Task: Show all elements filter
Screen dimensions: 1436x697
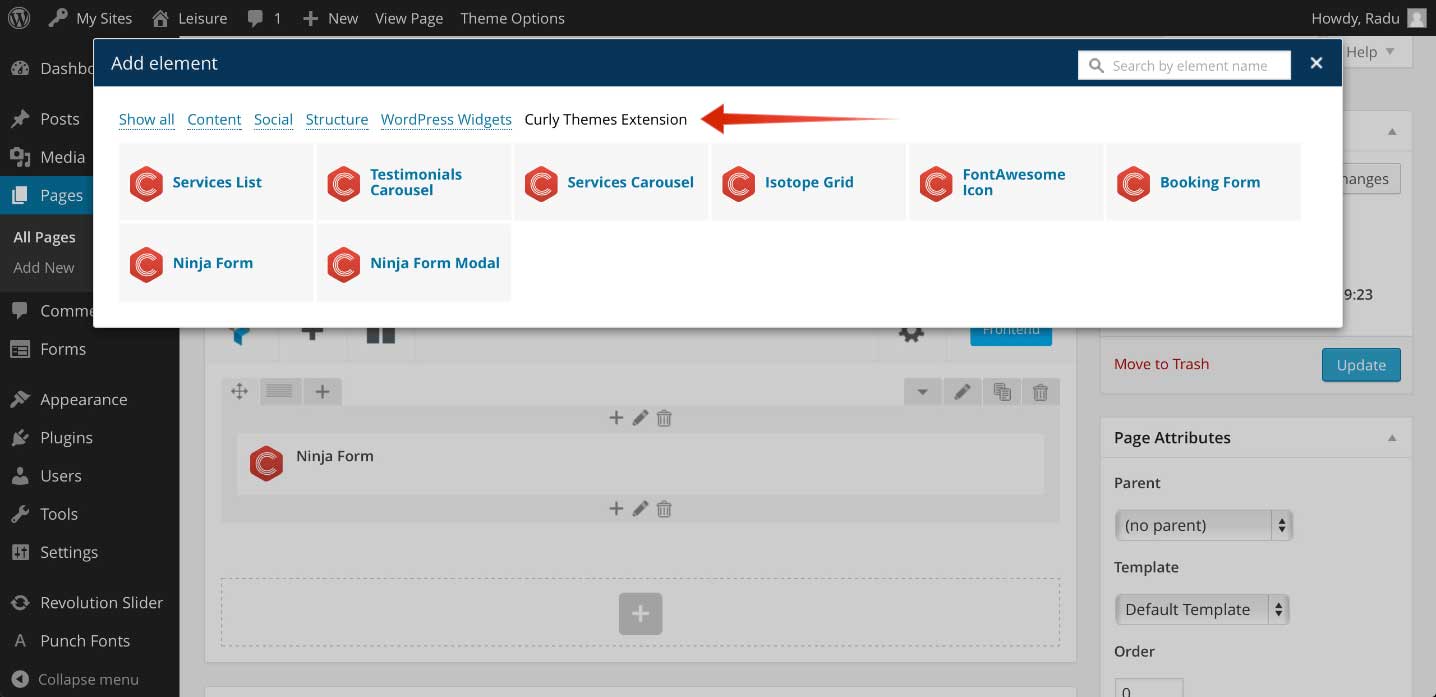Action: [x=146, y=119]
